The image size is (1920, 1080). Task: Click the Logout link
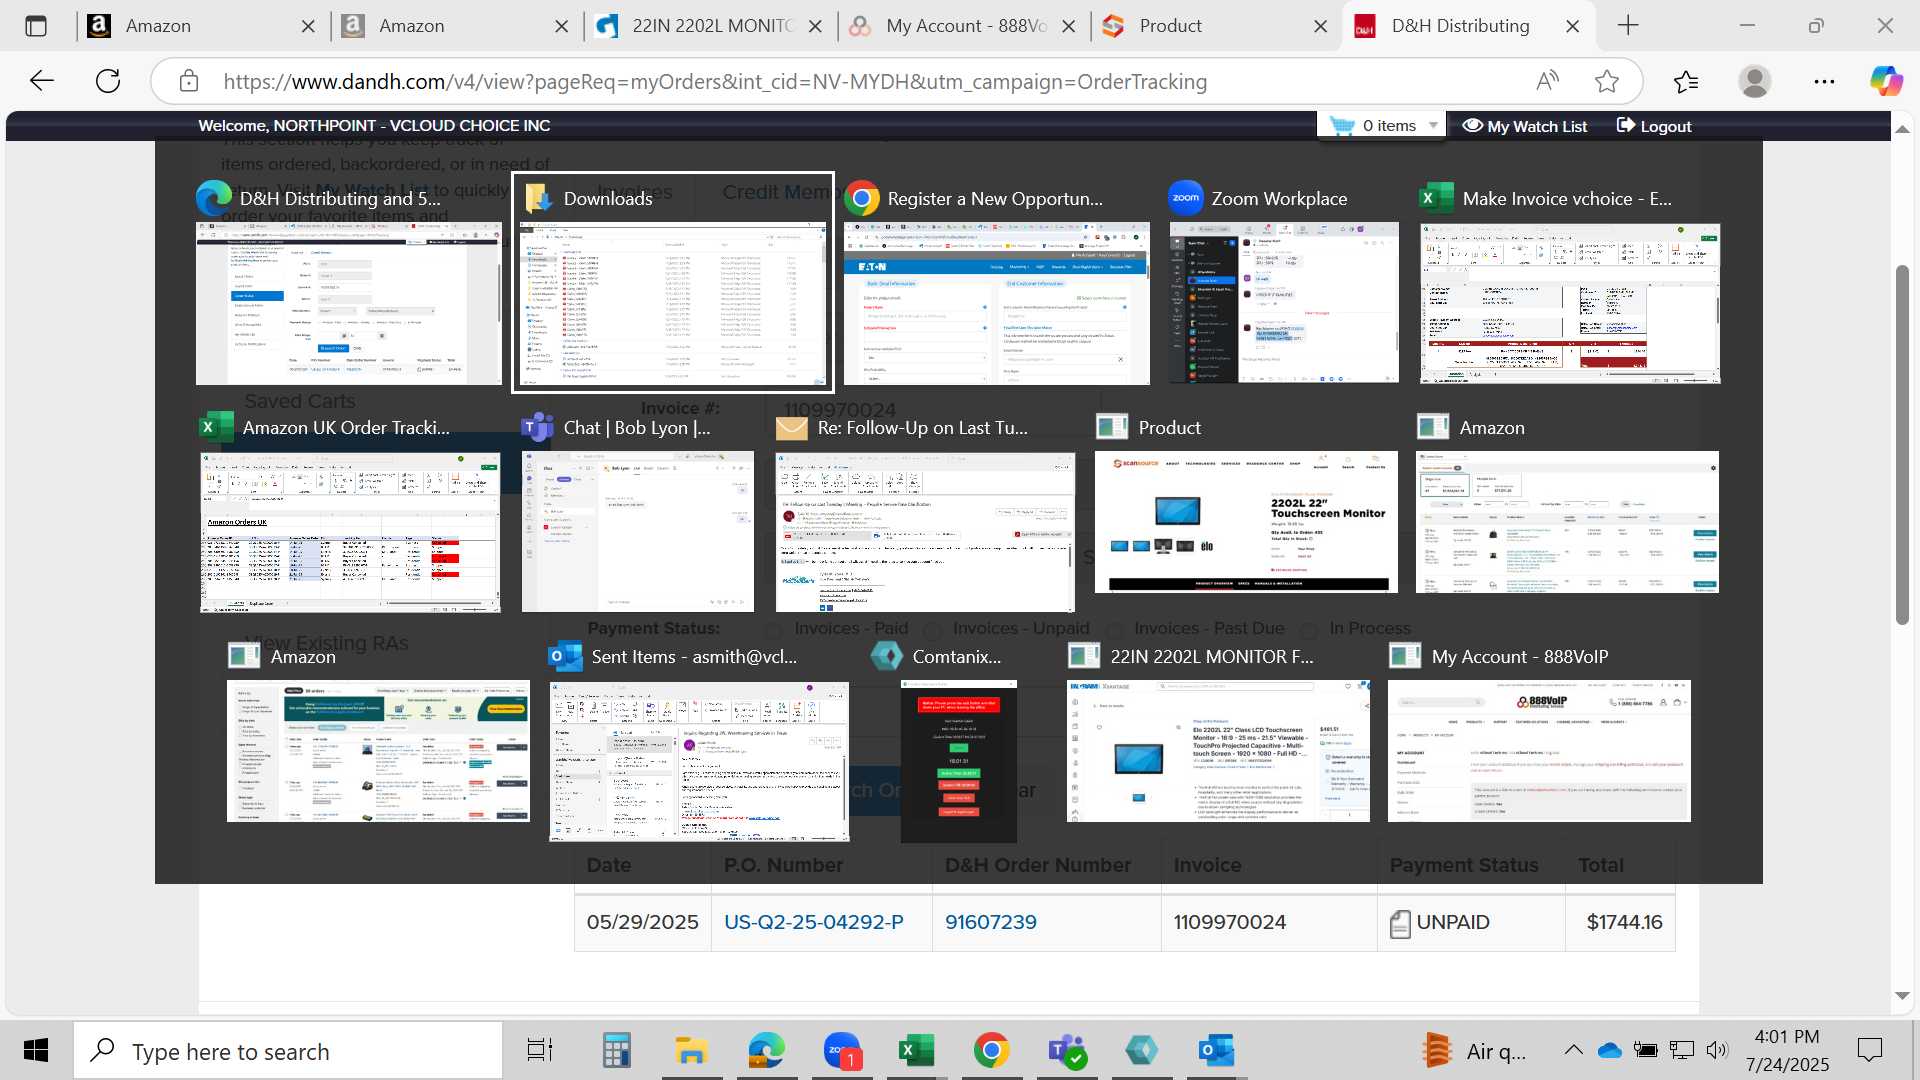(x=1654, y=126)
